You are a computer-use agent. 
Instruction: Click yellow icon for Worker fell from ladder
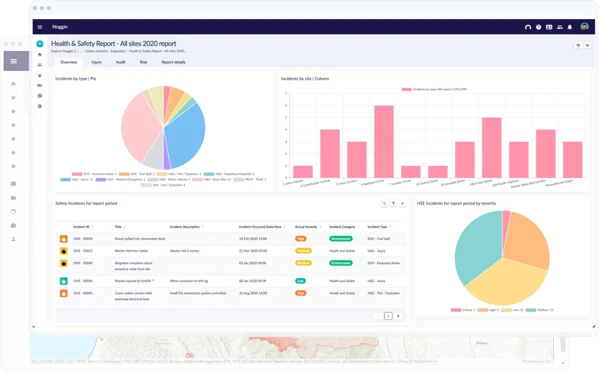[64, 251]
